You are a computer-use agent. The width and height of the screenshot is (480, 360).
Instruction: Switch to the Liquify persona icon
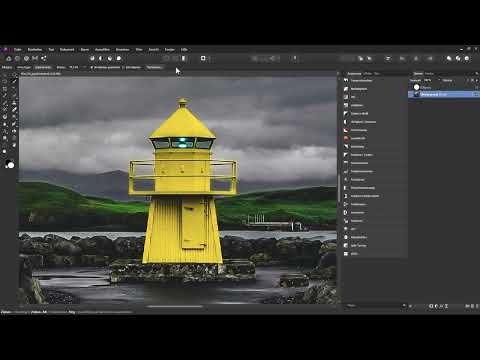pos(17,58)
